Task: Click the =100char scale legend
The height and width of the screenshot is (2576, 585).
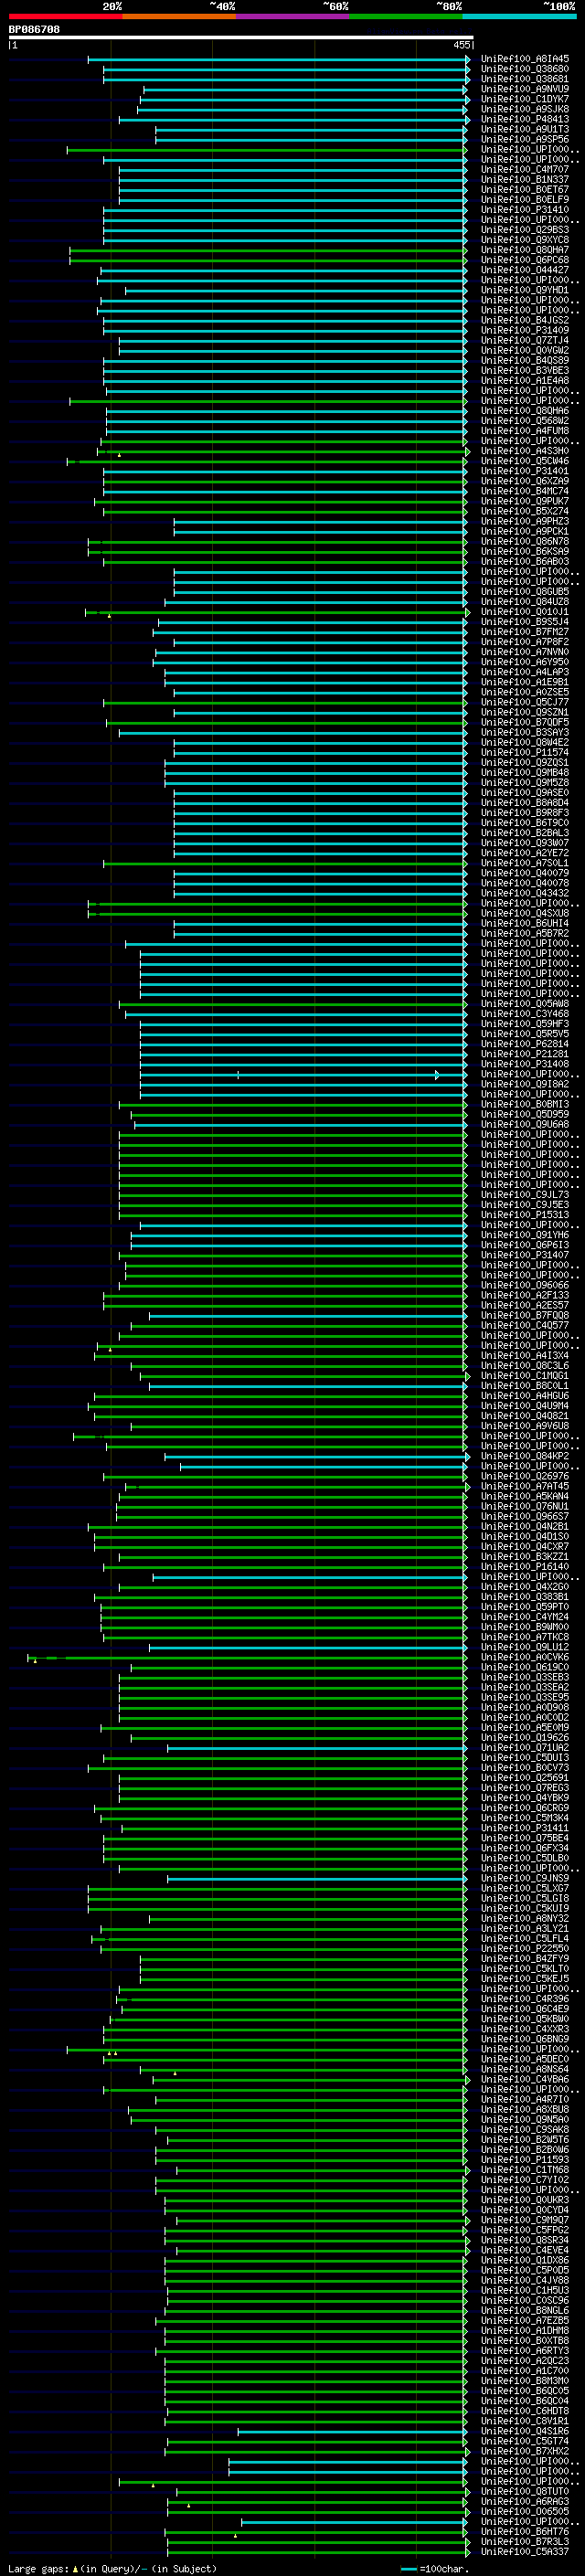Action: click(434, 2568)
